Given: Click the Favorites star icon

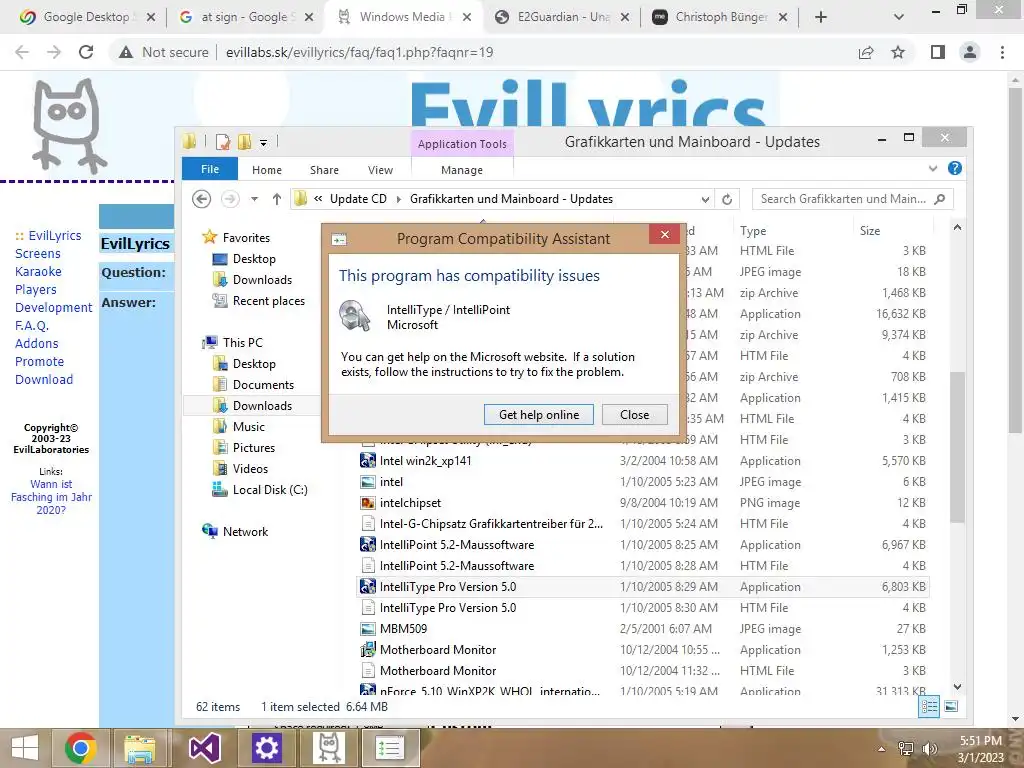Looking at the screenshot, I should (210, 237).
